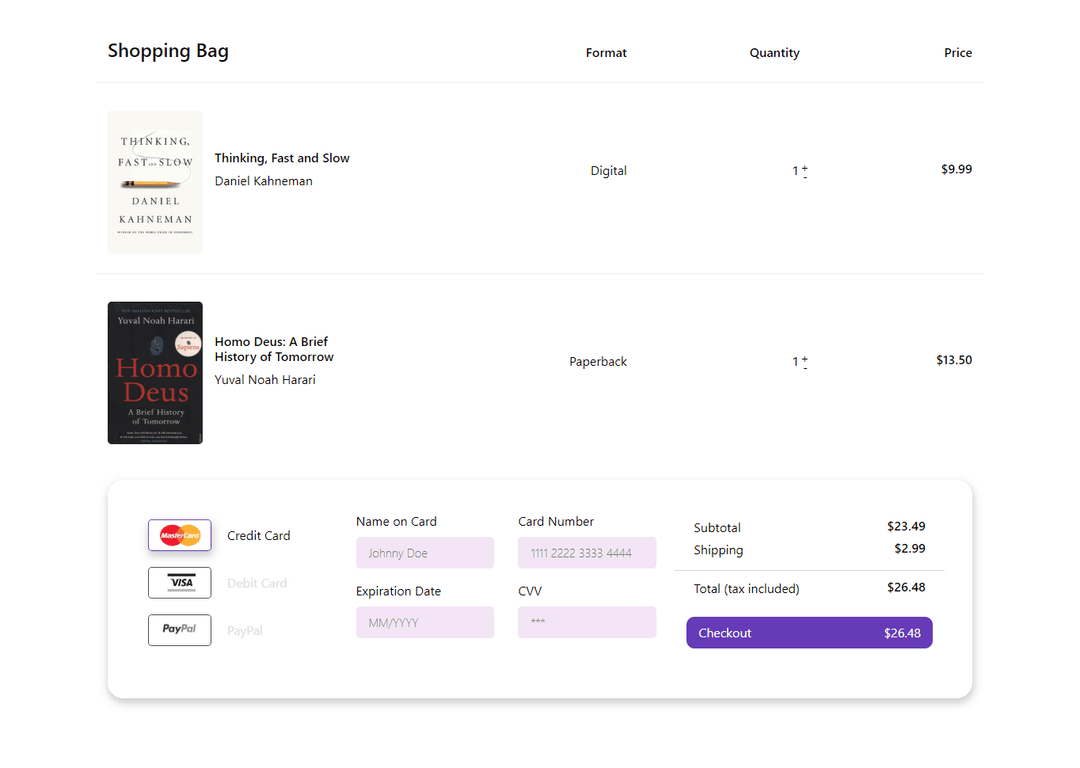Click the Quantity column header
The image size is (1080, 768).
774,53
